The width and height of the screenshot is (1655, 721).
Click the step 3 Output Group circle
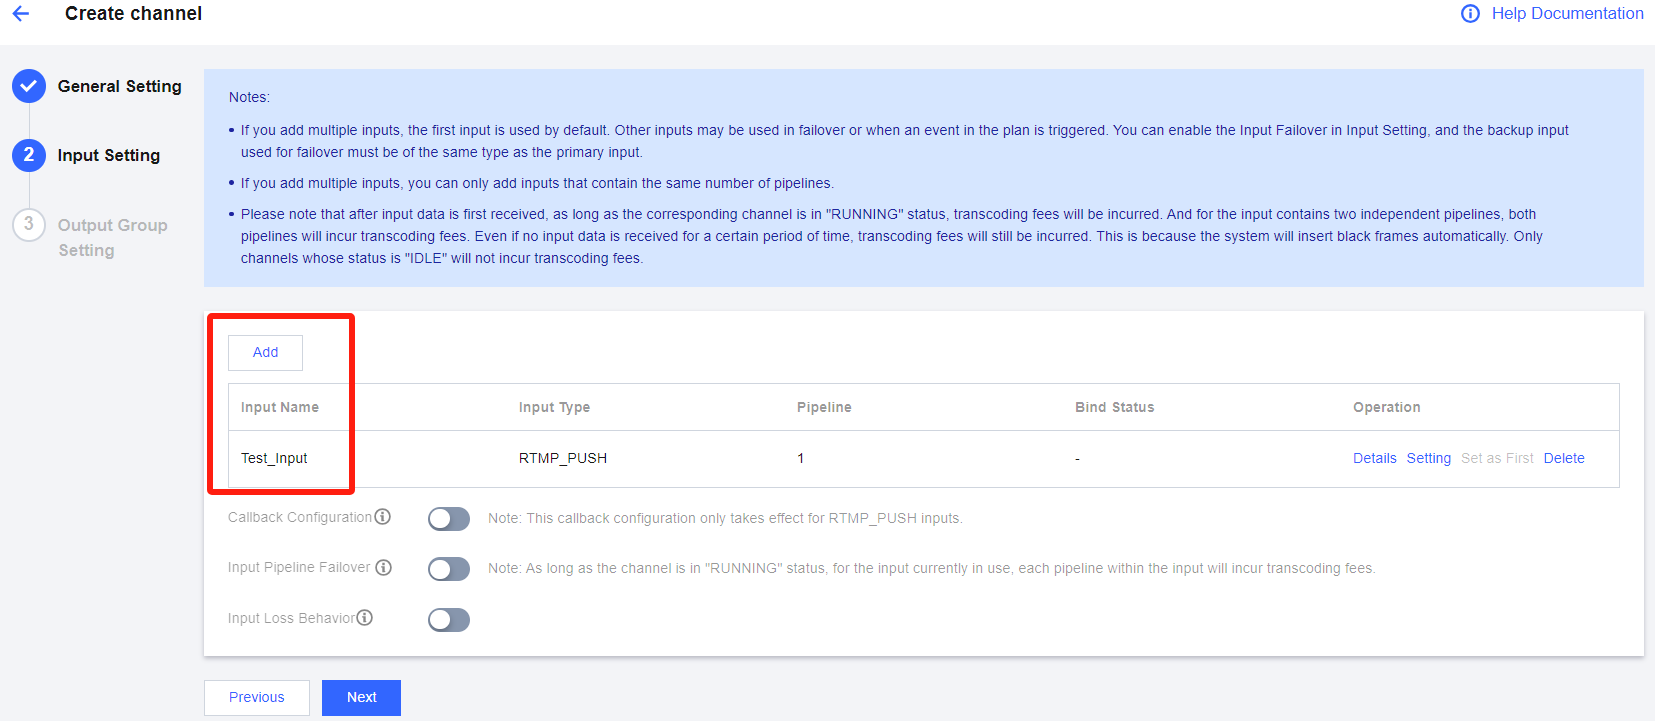tap(29, 224)
